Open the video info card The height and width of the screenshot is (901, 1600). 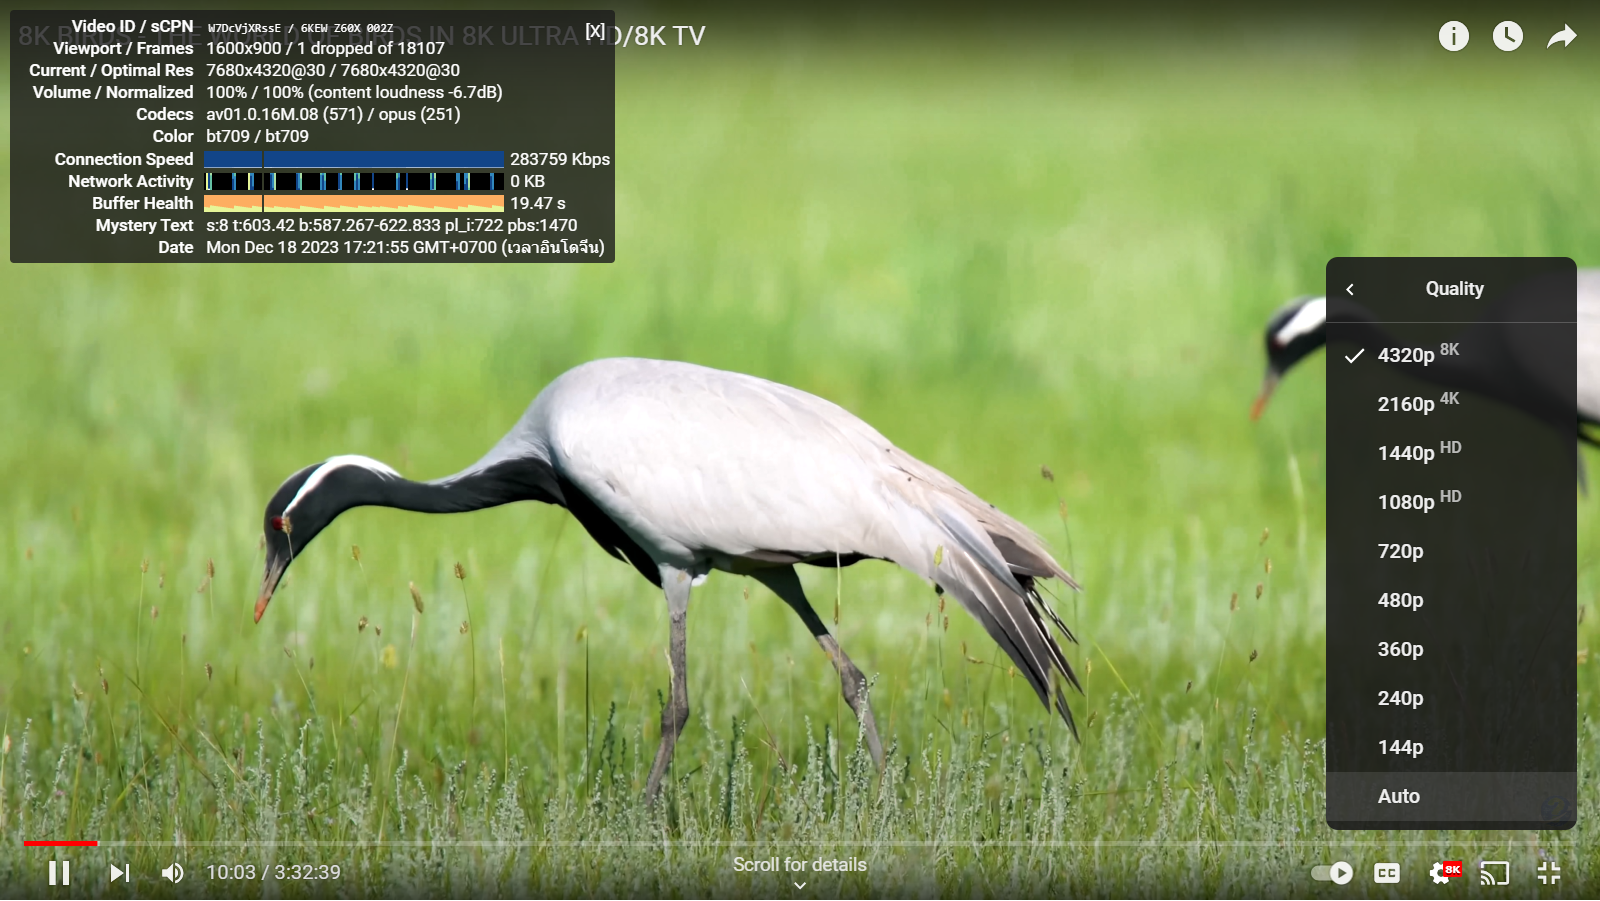pyautogui.click(x=1454, y=36)
